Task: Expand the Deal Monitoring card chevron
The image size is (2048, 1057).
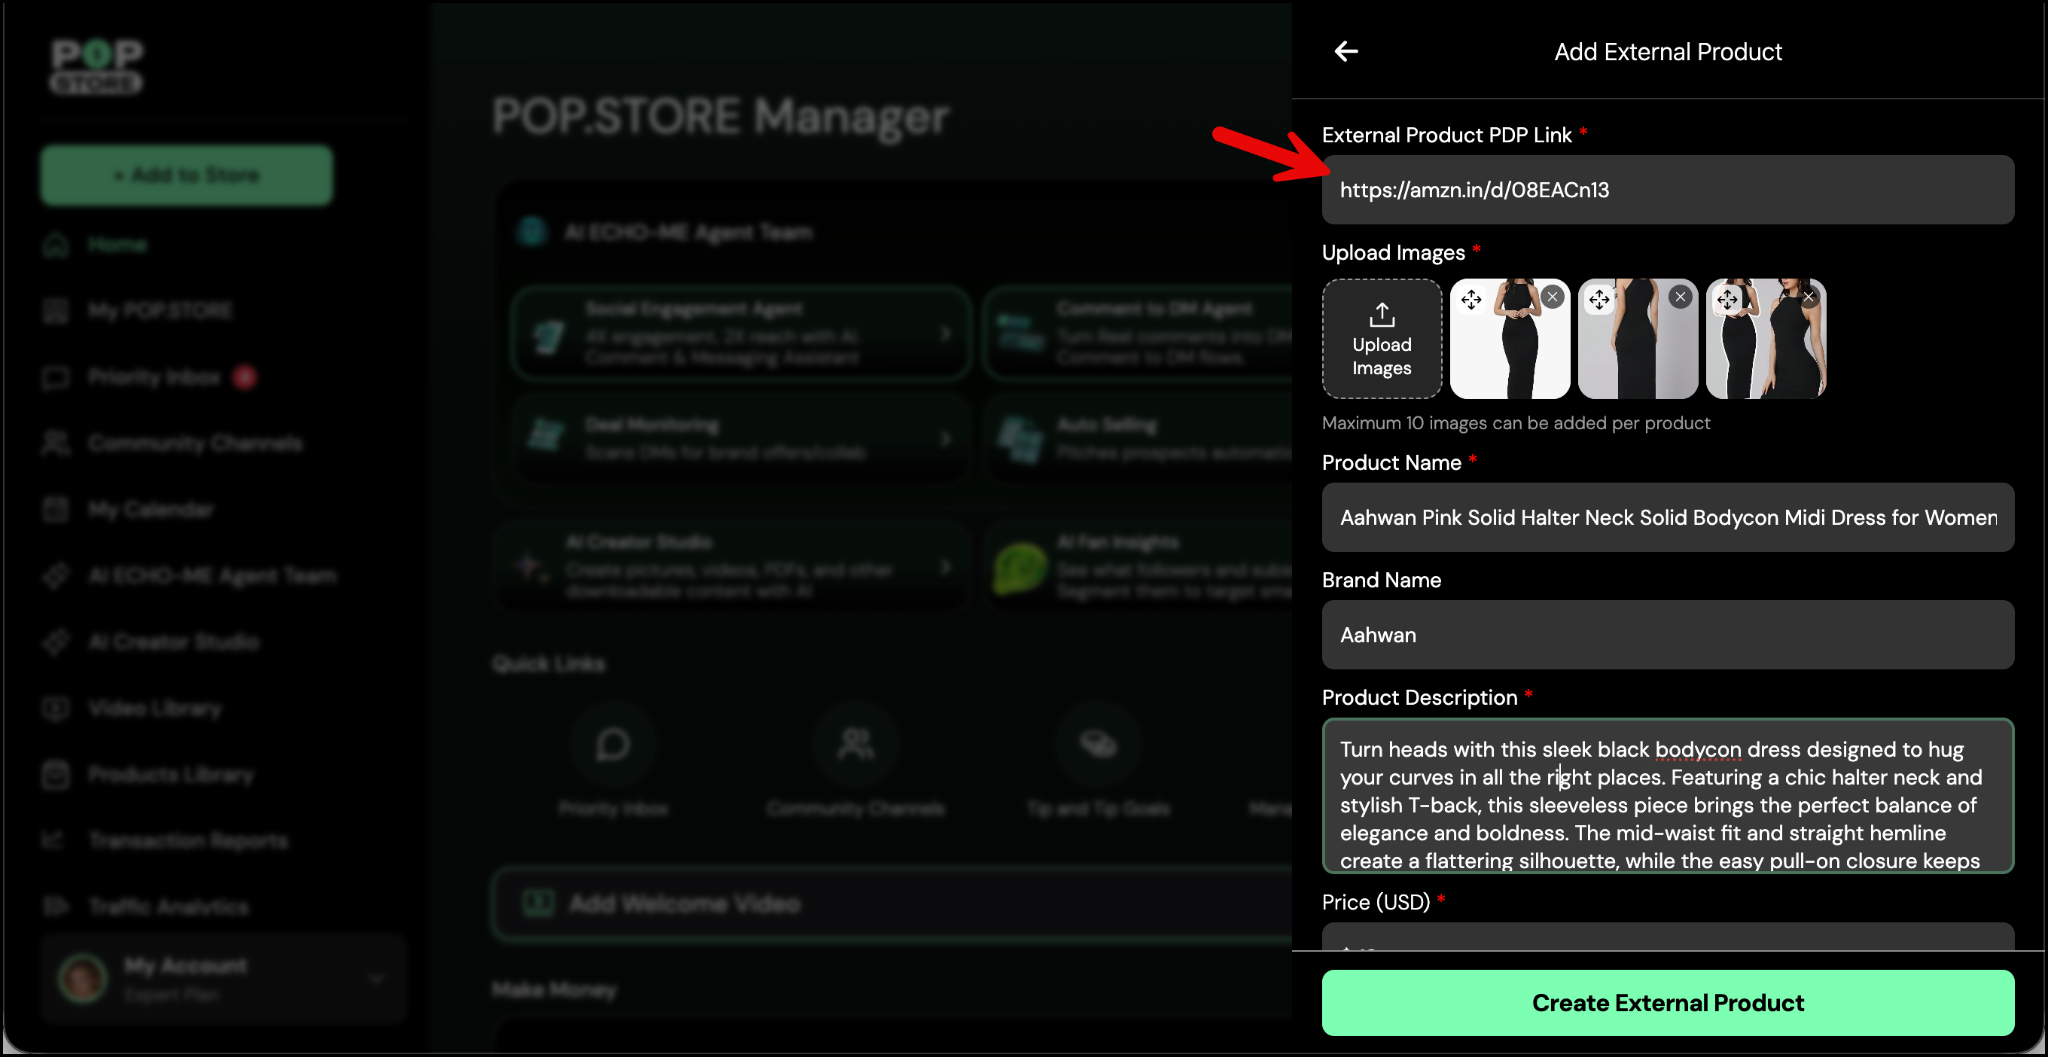Action: [945, 439]
